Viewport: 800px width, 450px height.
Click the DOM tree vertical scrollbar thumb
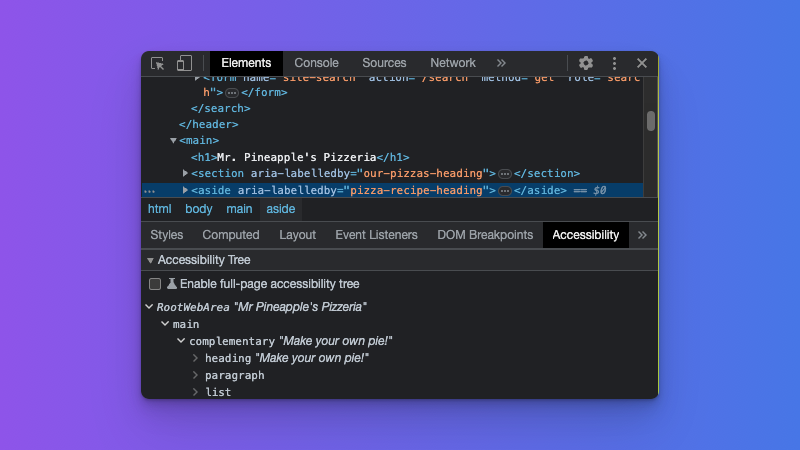pyautogui.click(x=651, y=121)
